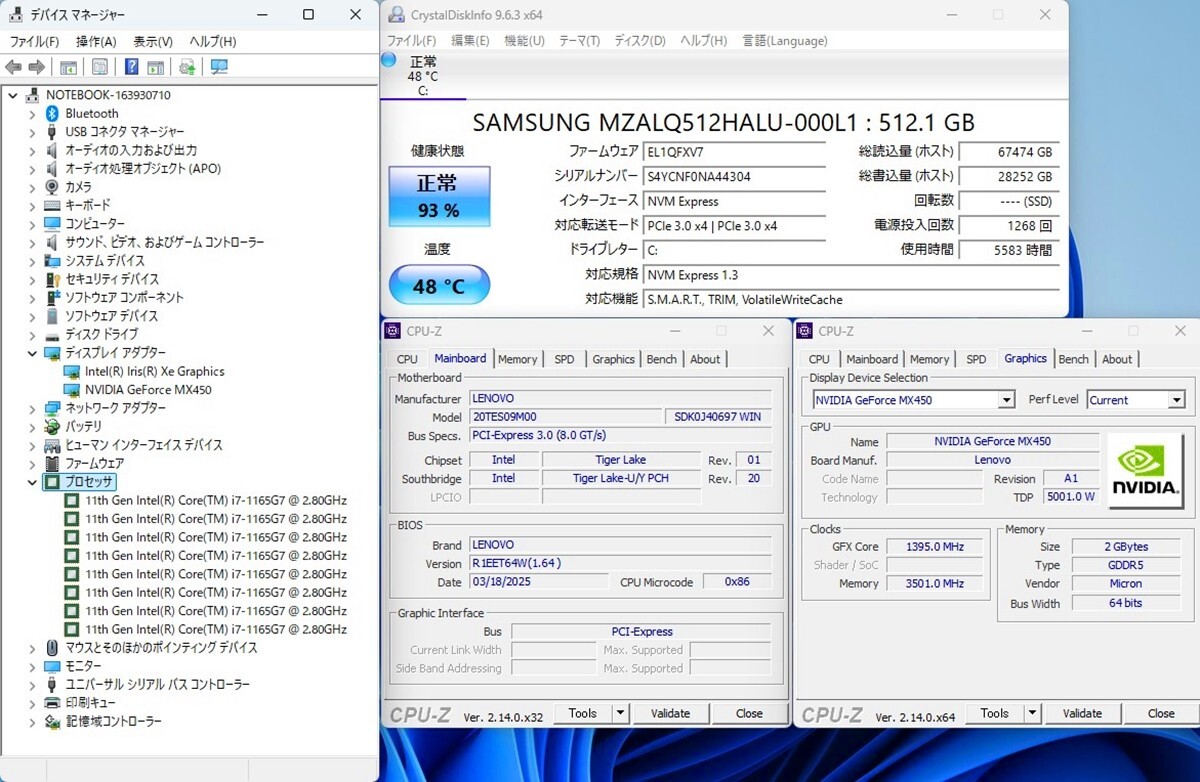Image resolution: width=1200 pixels, height=782 pixels.
Task: Collapse the ディスプレイ アダプター node
Action: click(33, 353)
